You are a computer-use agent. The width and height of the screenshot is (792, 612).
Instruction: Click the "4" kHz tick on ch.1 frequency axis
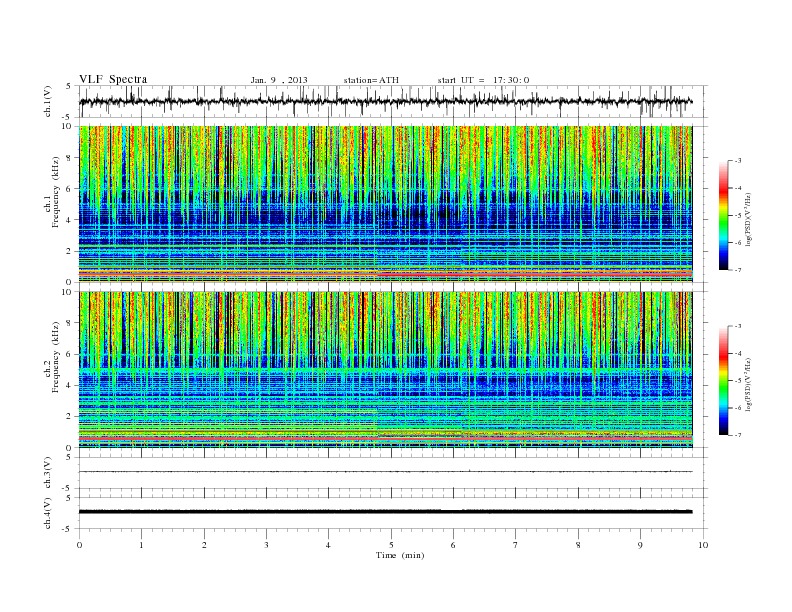[x=70, y=220]
